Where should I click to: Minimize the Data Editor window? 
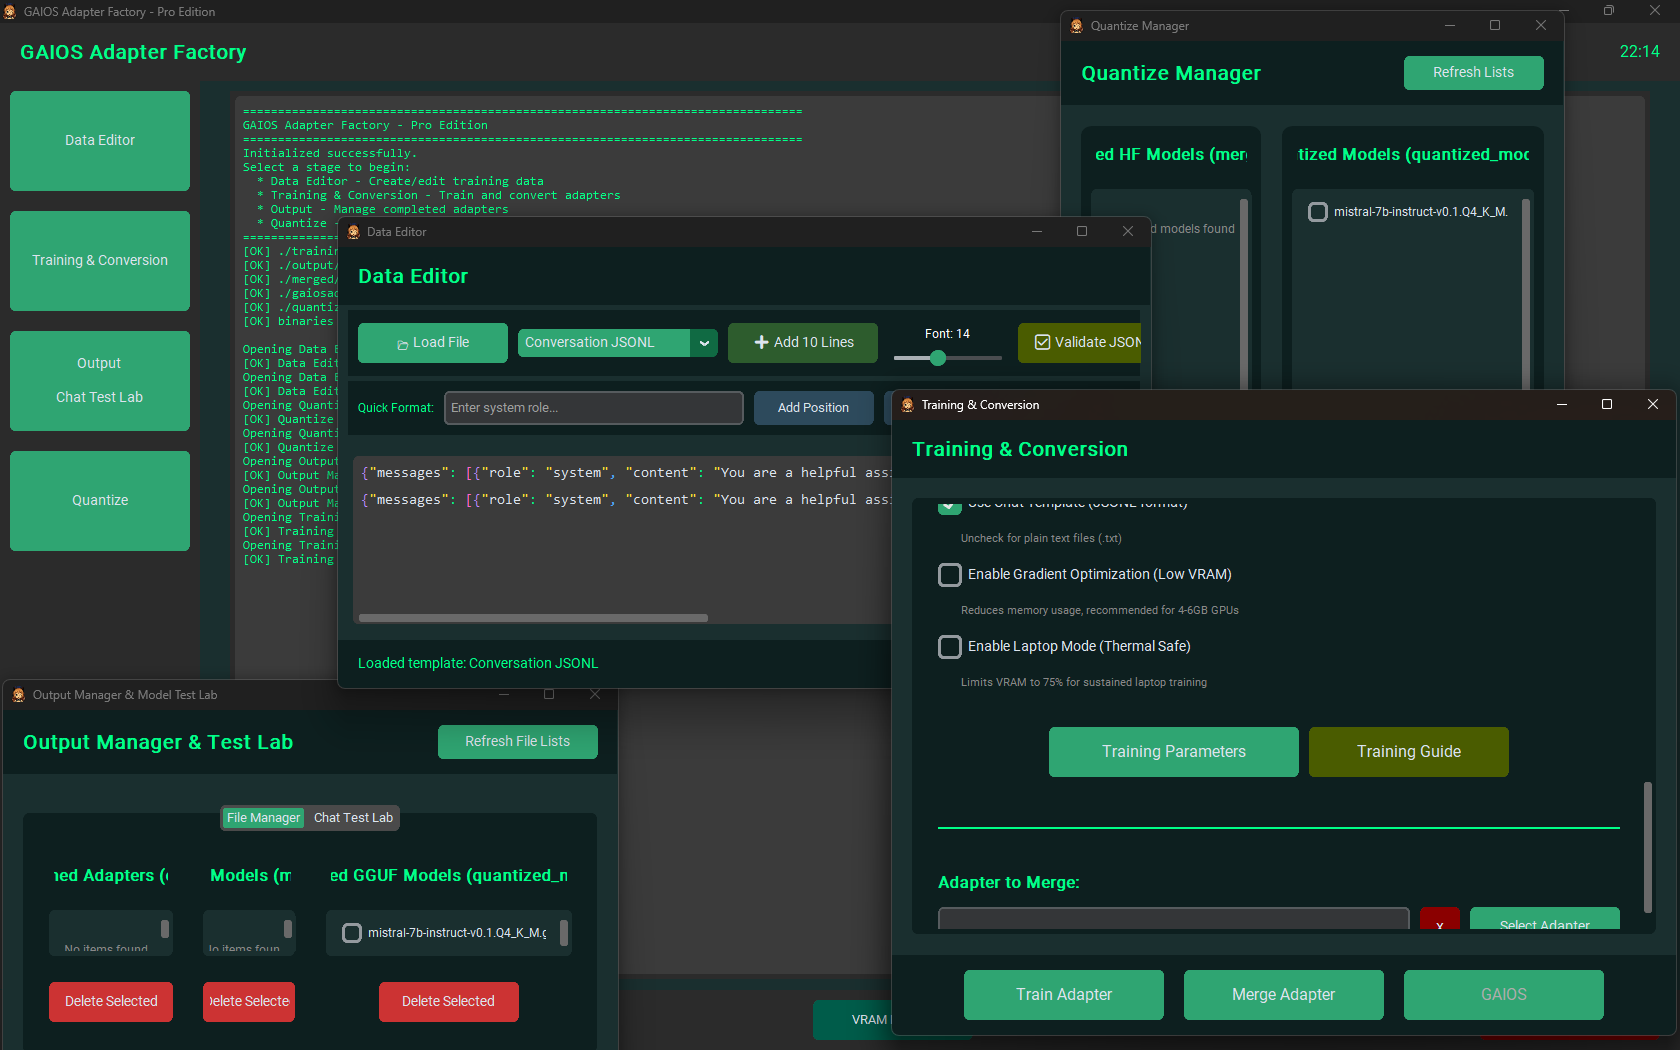(x=1037, y=232)
